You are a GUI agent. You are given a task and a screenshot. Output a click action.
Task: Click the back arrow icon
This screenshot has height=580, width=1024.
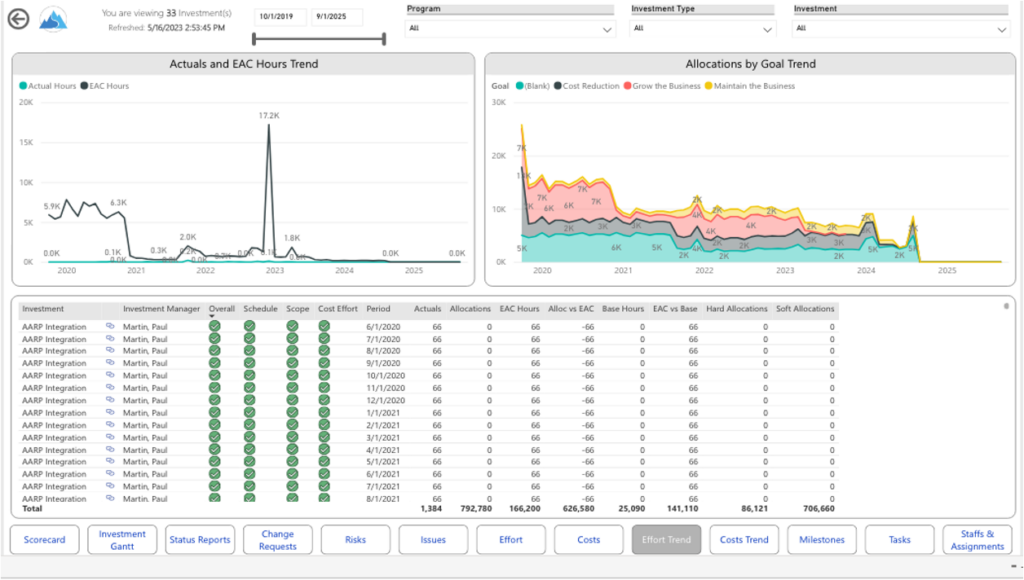(x=18, y=19)
